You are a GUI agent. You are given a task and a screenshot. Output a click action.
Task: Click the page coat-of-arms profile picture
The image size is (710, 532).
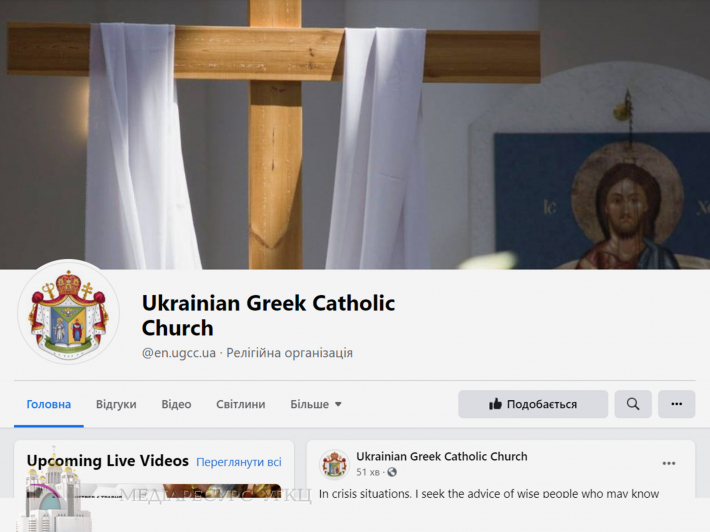[68, 312]
